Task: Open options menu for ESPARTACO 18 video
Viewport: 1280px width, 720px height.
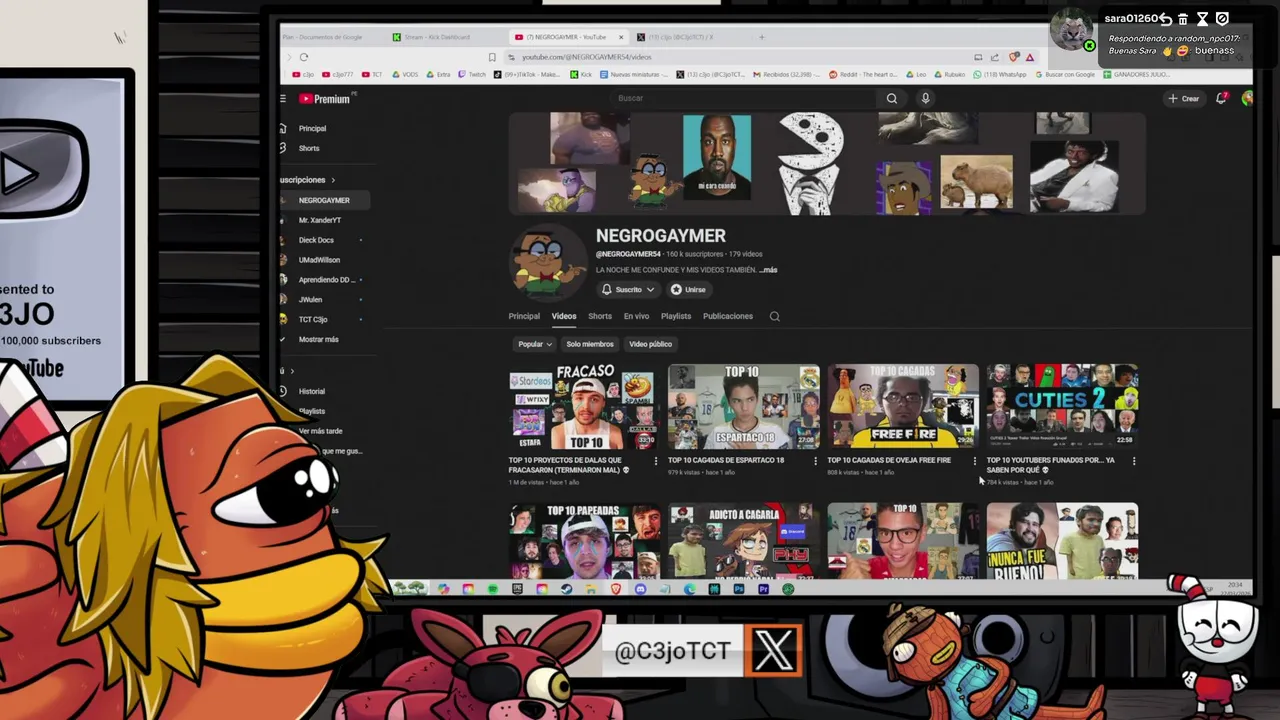Action: pyautogui.click(x=815, y=461)
